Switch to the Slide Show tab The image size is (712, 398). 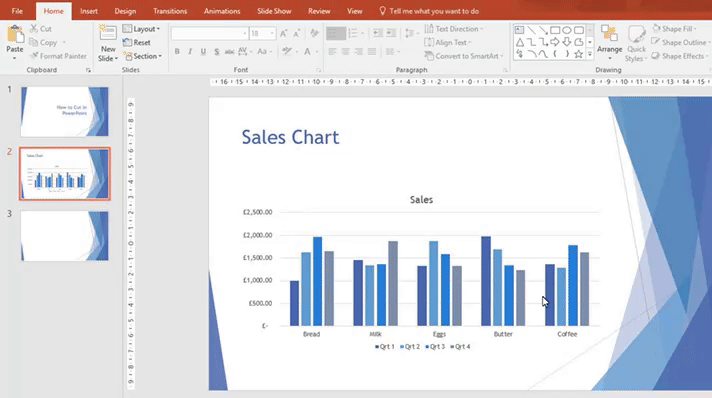[x=274, y=11]
